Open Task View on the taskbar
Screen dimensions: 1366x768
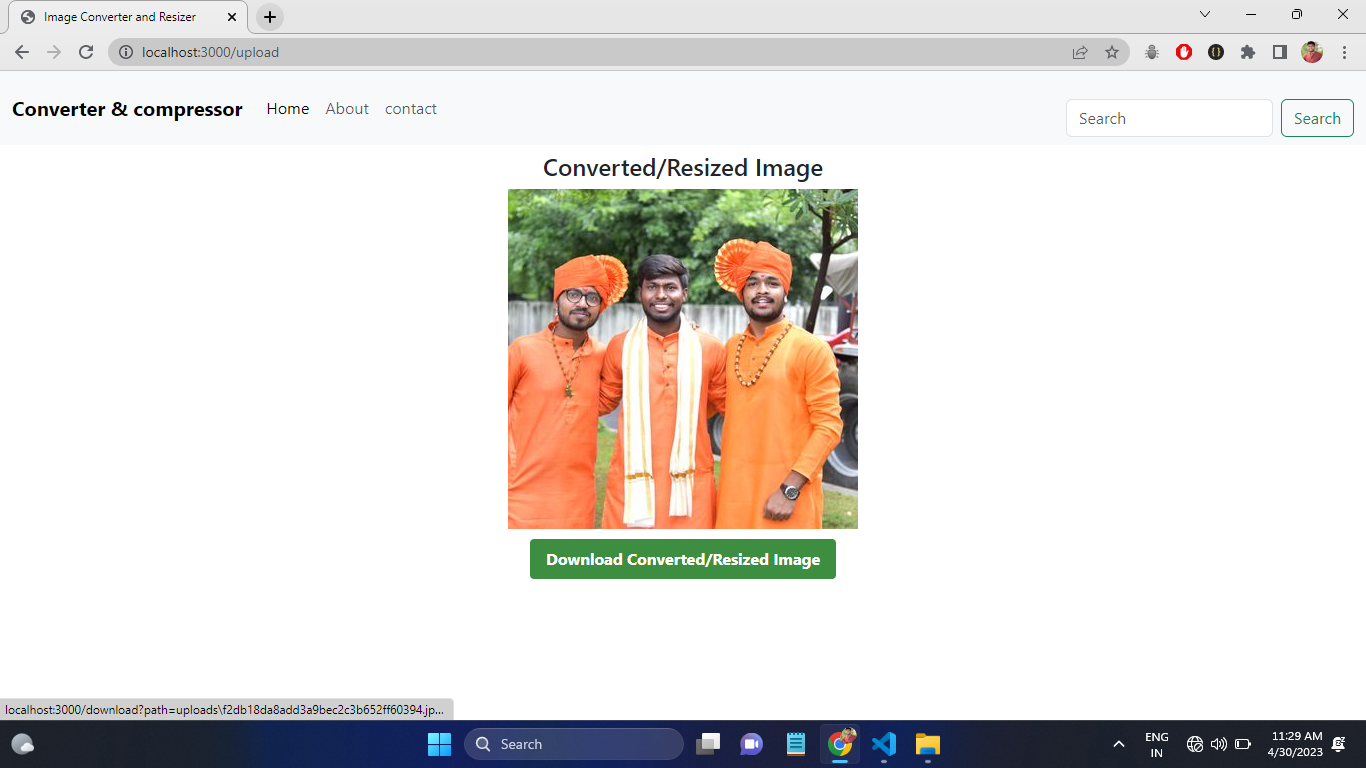coord(708,744)
